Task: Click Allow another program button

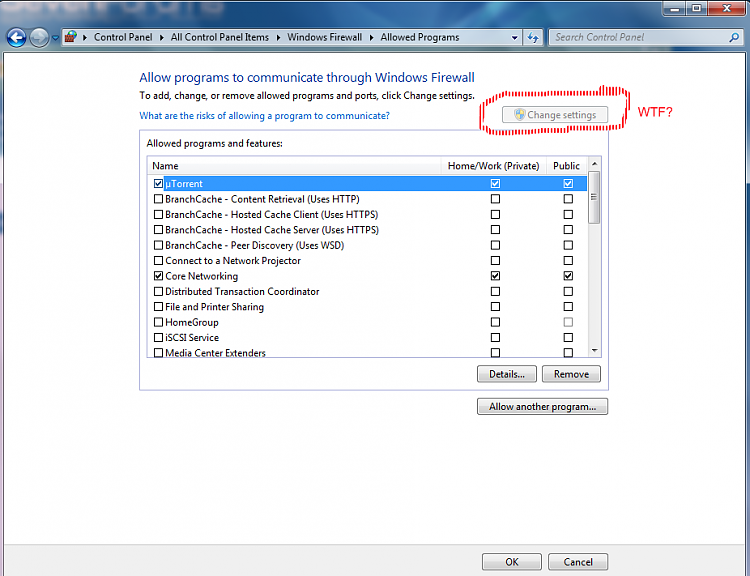Action: pyautogui.click(x=542, y=407)
